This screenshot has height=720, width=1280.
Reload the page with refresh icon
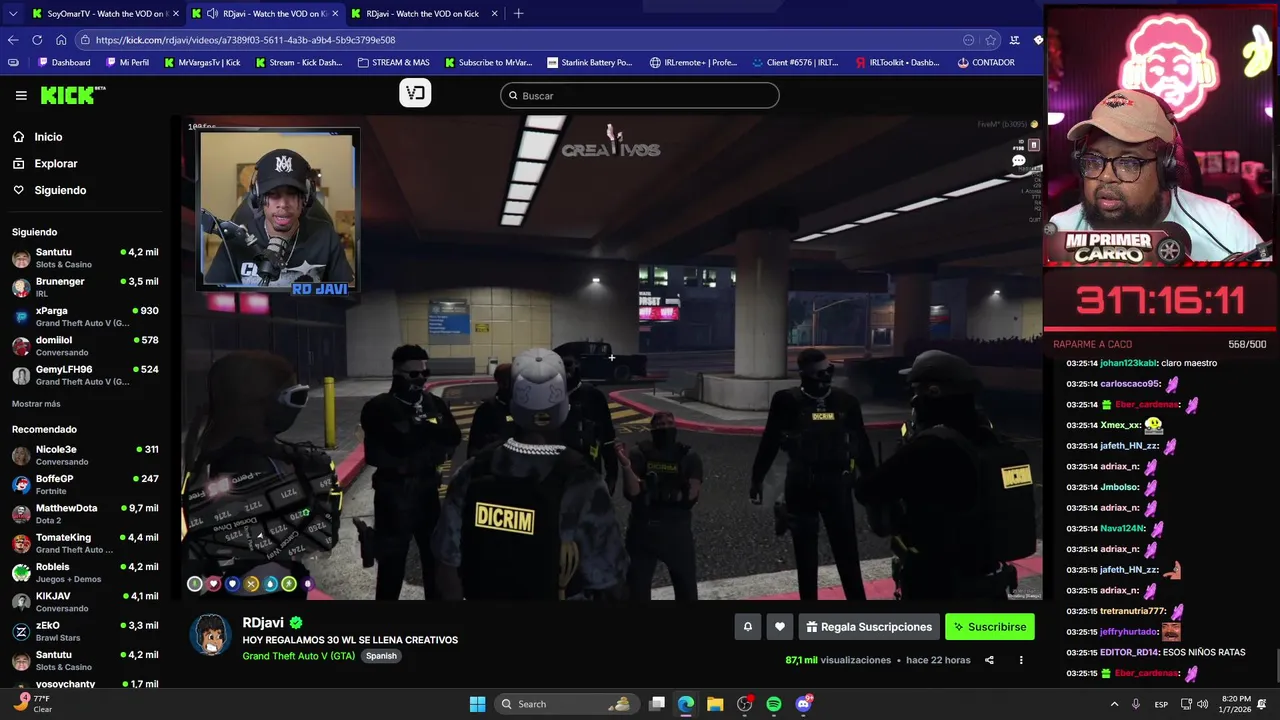[37, 40]
